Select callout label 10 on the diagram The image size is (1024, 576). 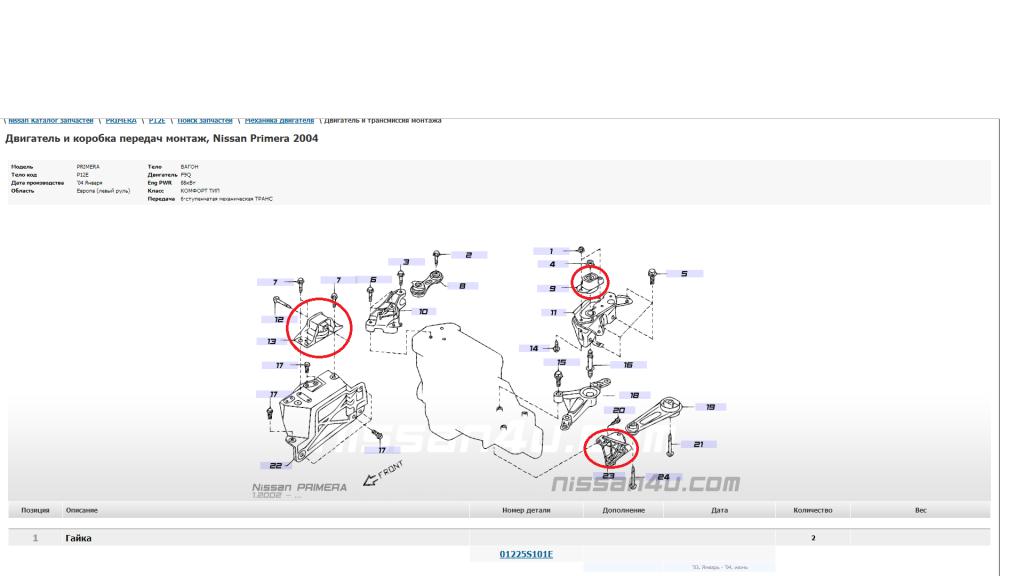423,312
